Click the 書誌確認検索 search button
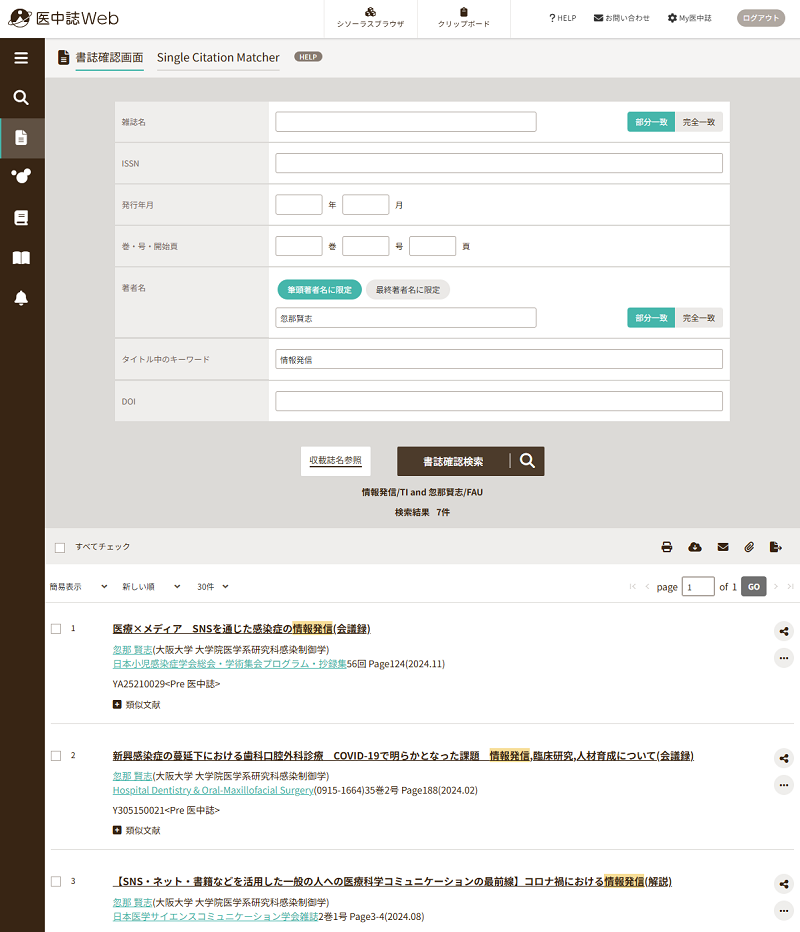The height and width of the screenshot is (932, 800). pos(471,461)
